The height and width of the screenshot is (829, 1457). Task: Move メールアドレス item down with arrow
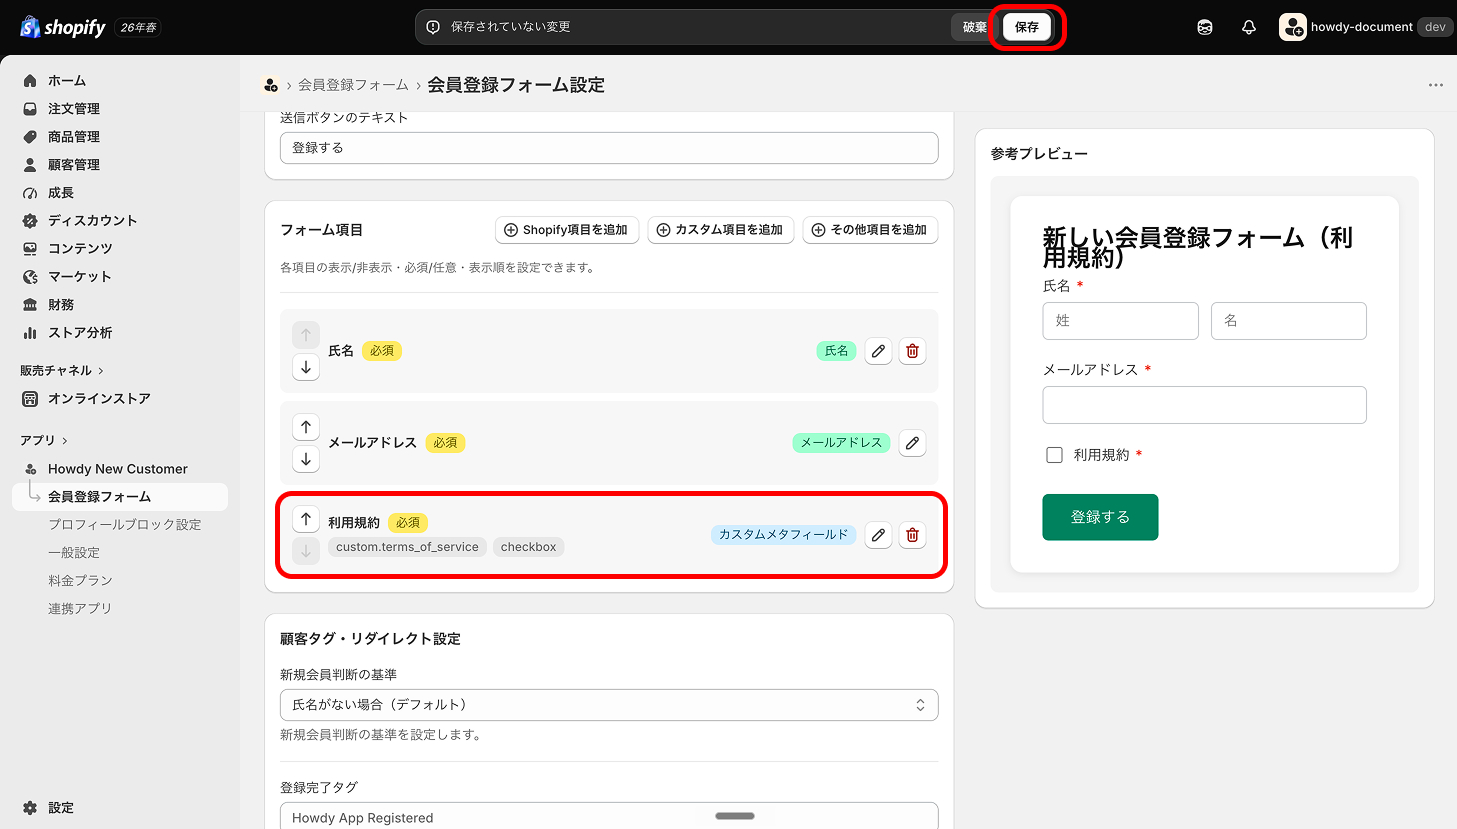click(306, 460)
